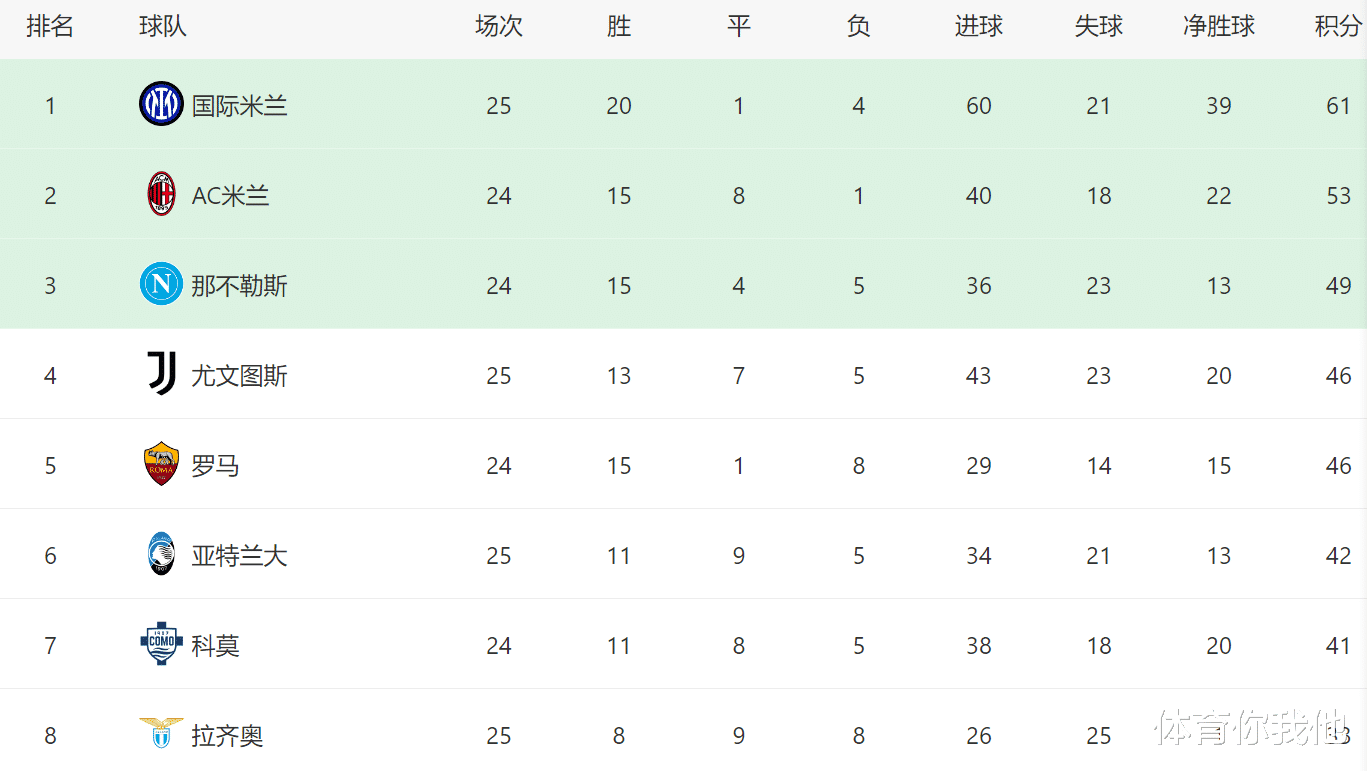Viewport: 1367px width, 771px height.
Task: Click the Napoli club logo
Action: [161, 284]
